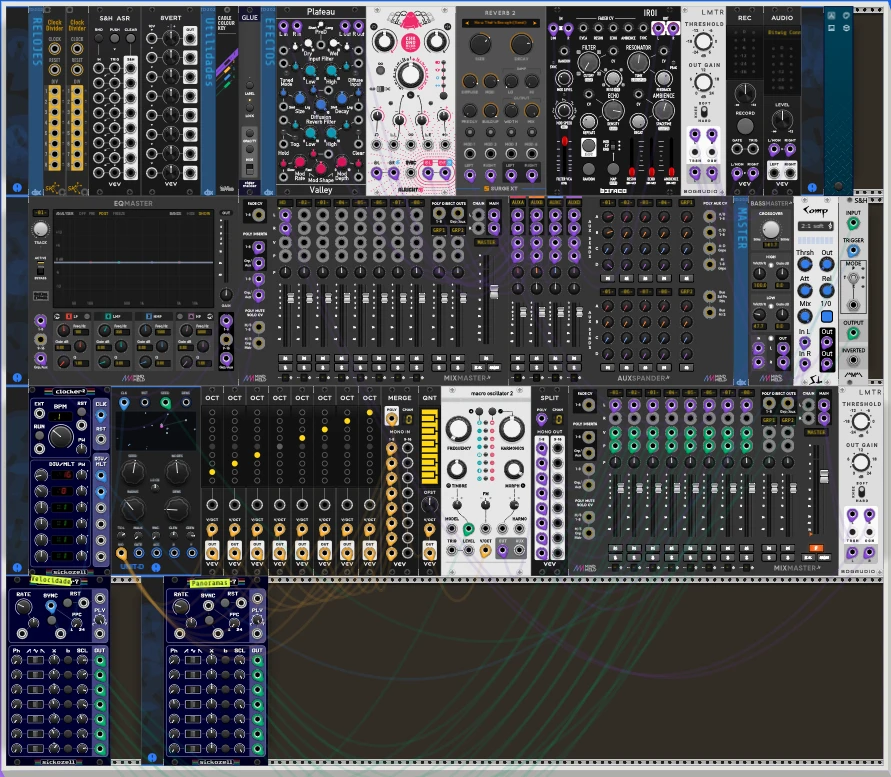891x777 pixels.
Task: Click the large center knob on the pink Chronoblob module
Action: [x=410, y=75]
